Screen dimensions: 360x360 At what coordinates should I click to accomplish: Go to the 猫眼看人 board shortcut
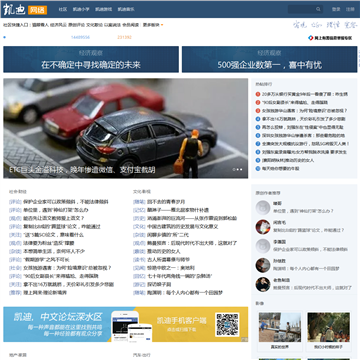point(40,25)
